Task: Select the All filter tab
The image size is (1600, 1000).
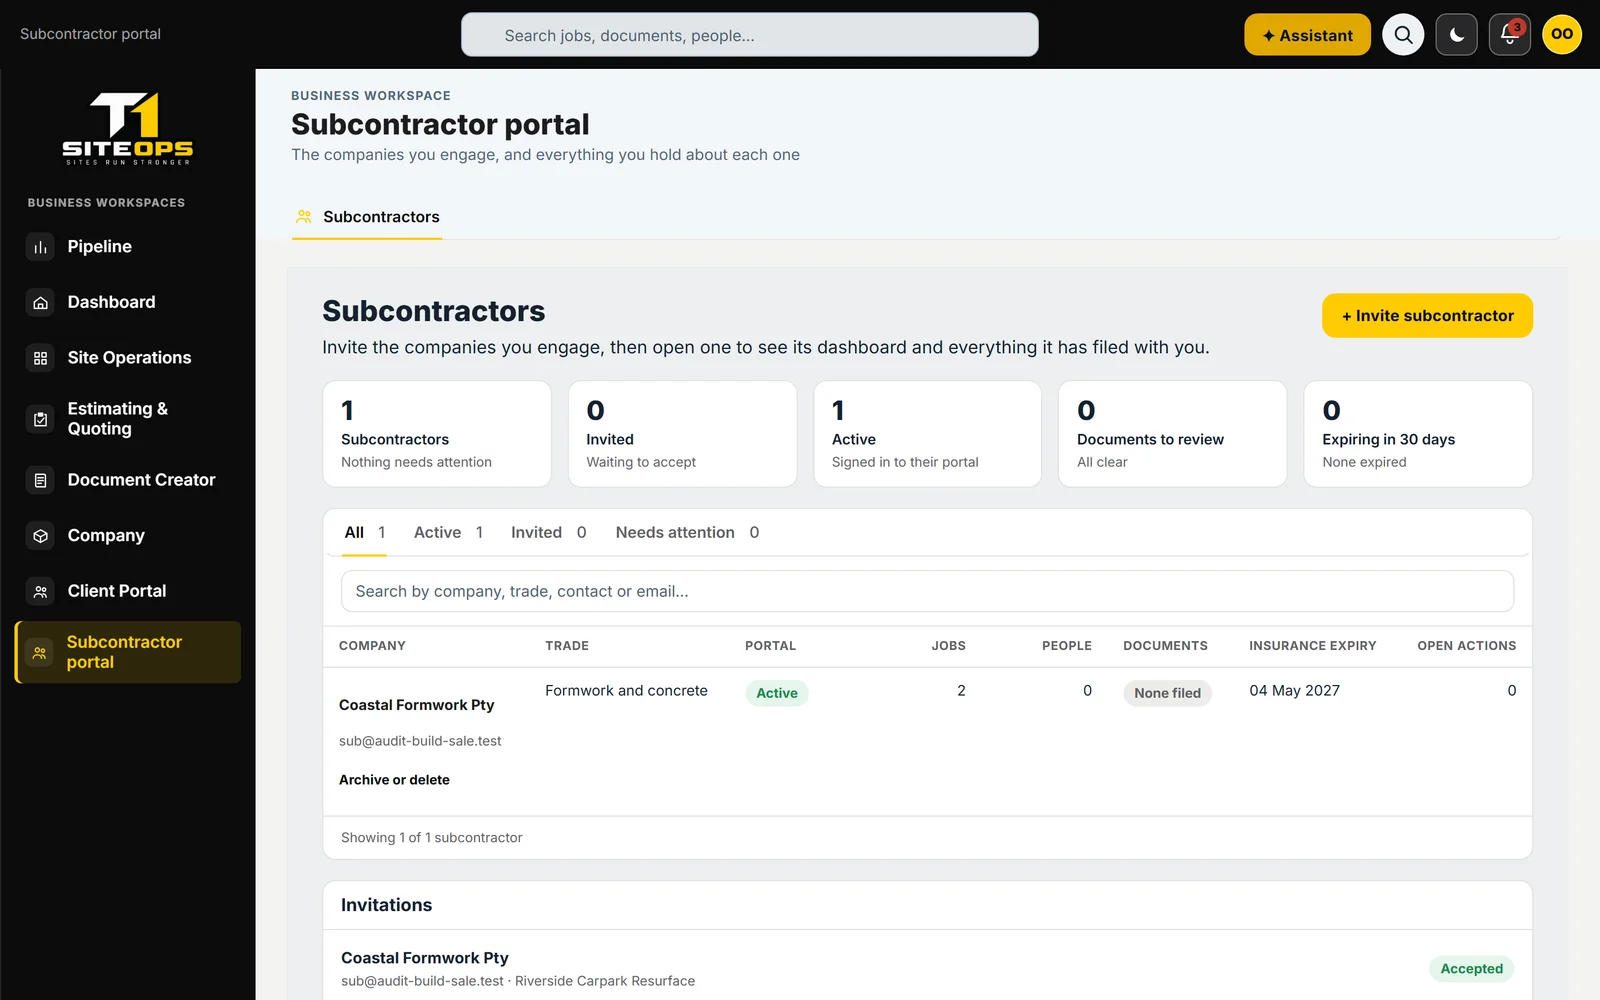Action: tap(364, 532)
